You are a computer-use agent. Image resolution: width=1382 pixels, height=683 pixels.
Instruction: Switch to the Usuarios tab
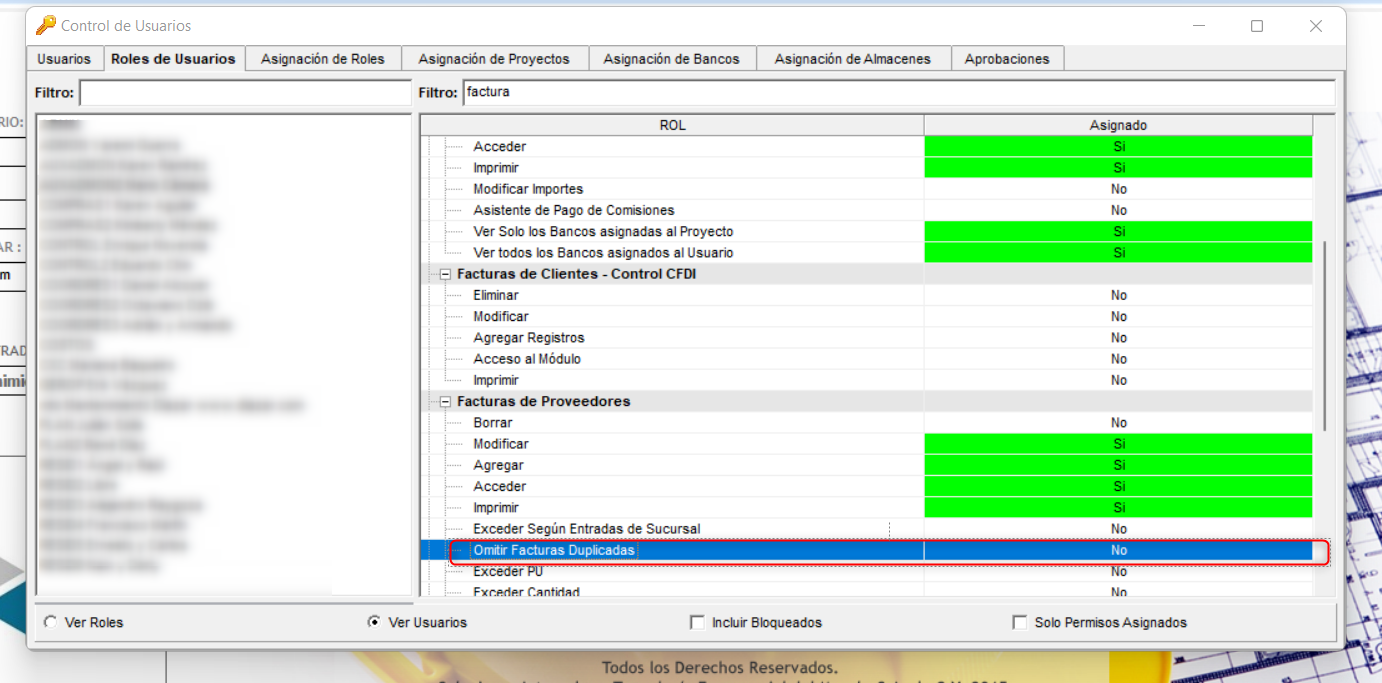point(64,58)
